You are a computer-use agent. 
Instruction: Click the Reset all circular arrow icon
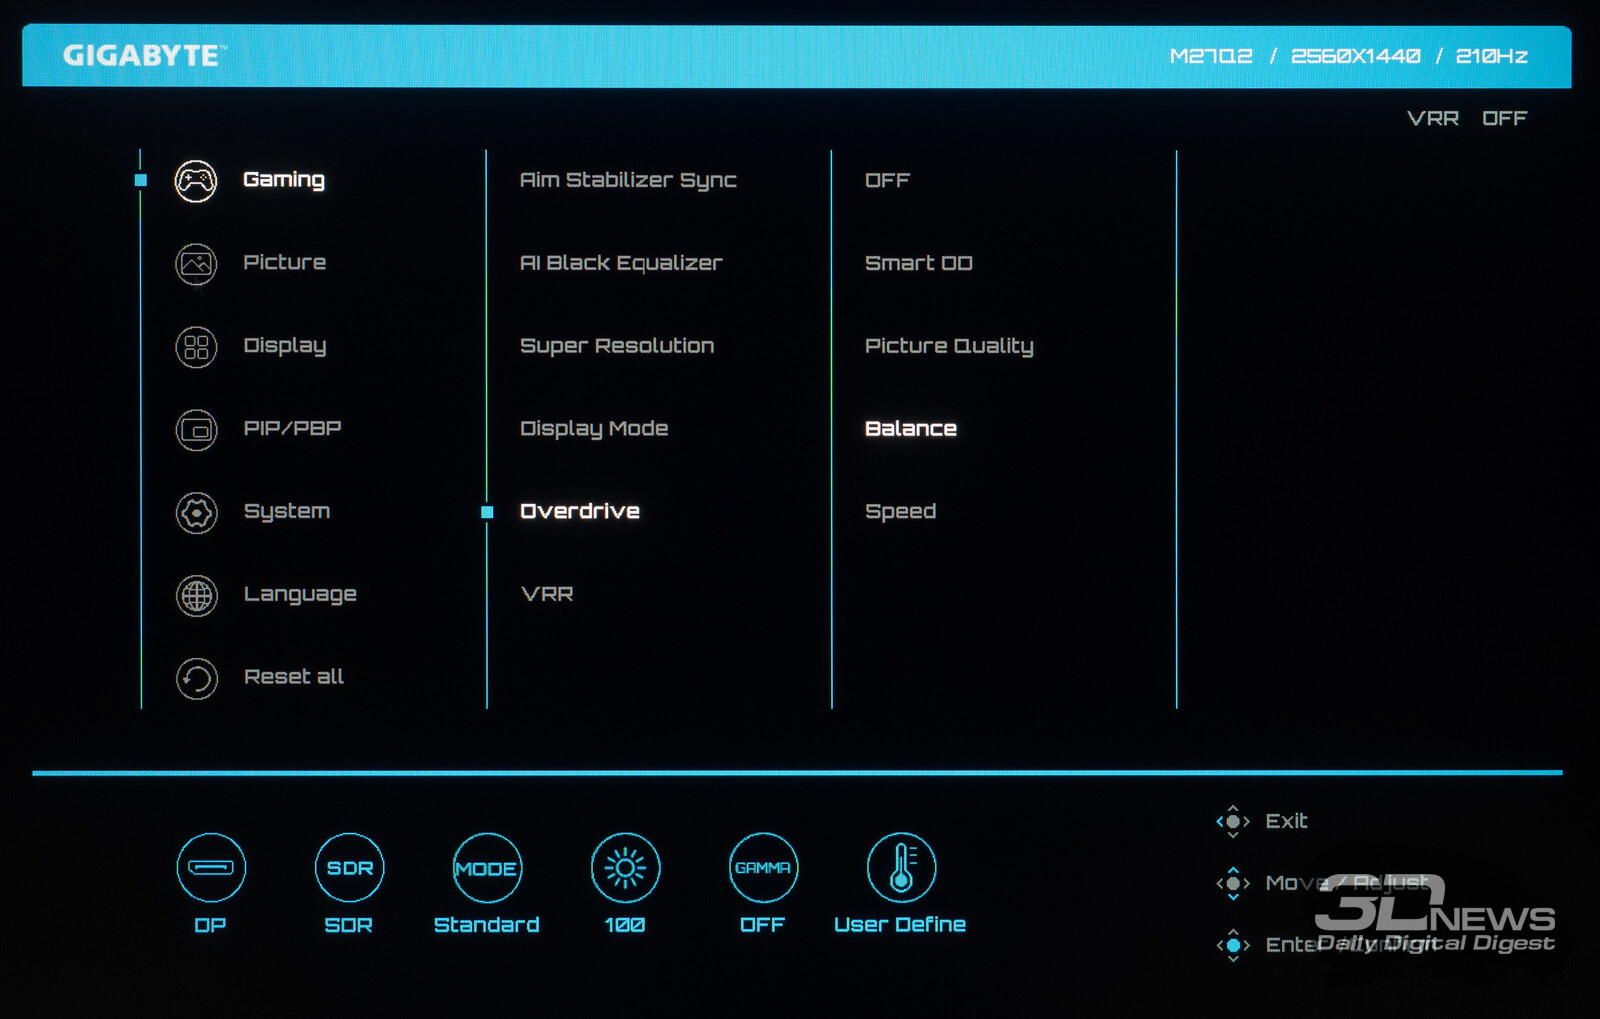[196, 679]
